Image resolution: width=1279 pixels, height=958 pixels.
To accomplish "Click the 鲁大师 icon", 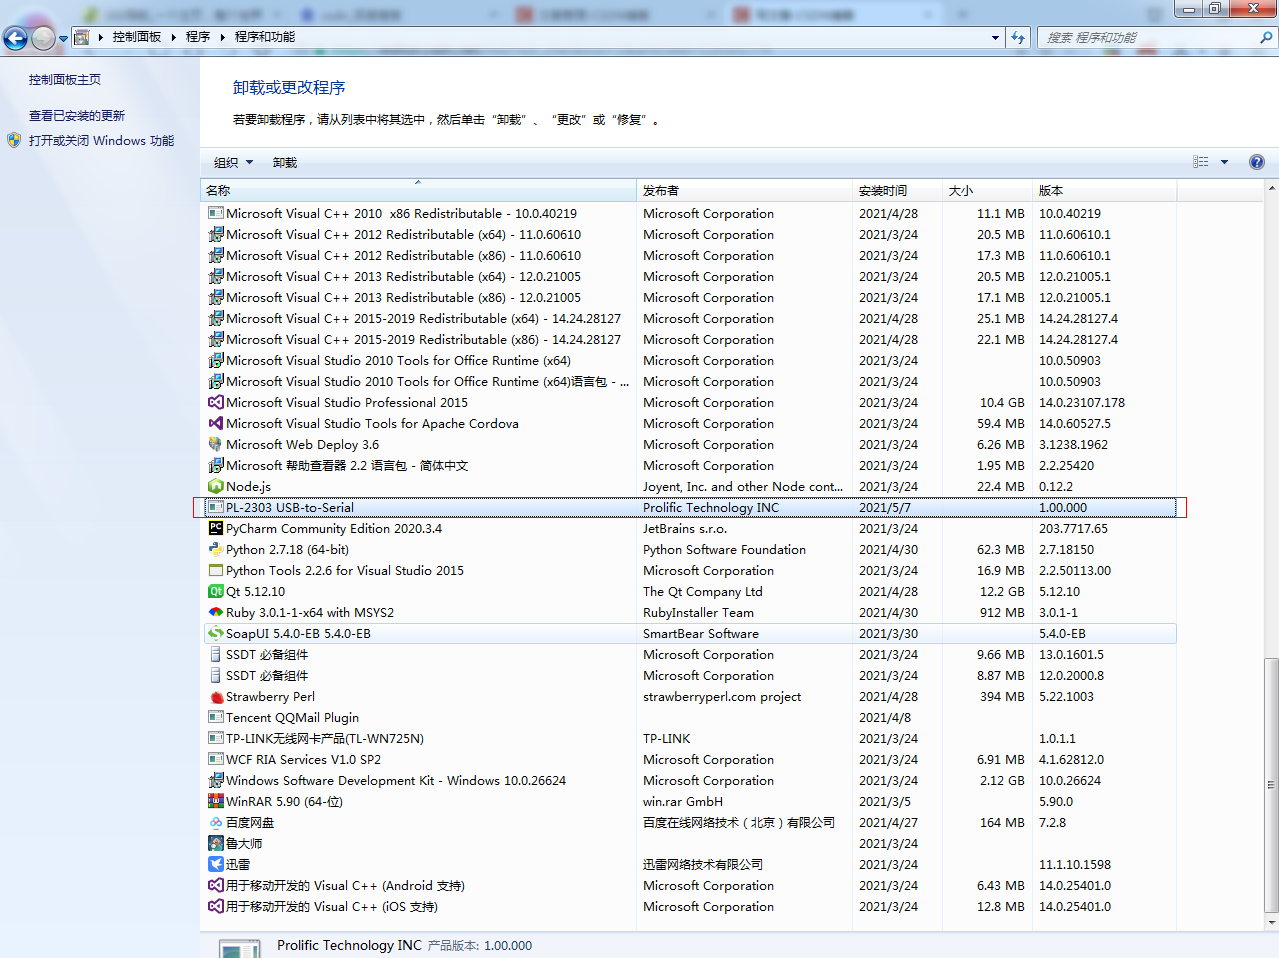I will coord(215,843).
